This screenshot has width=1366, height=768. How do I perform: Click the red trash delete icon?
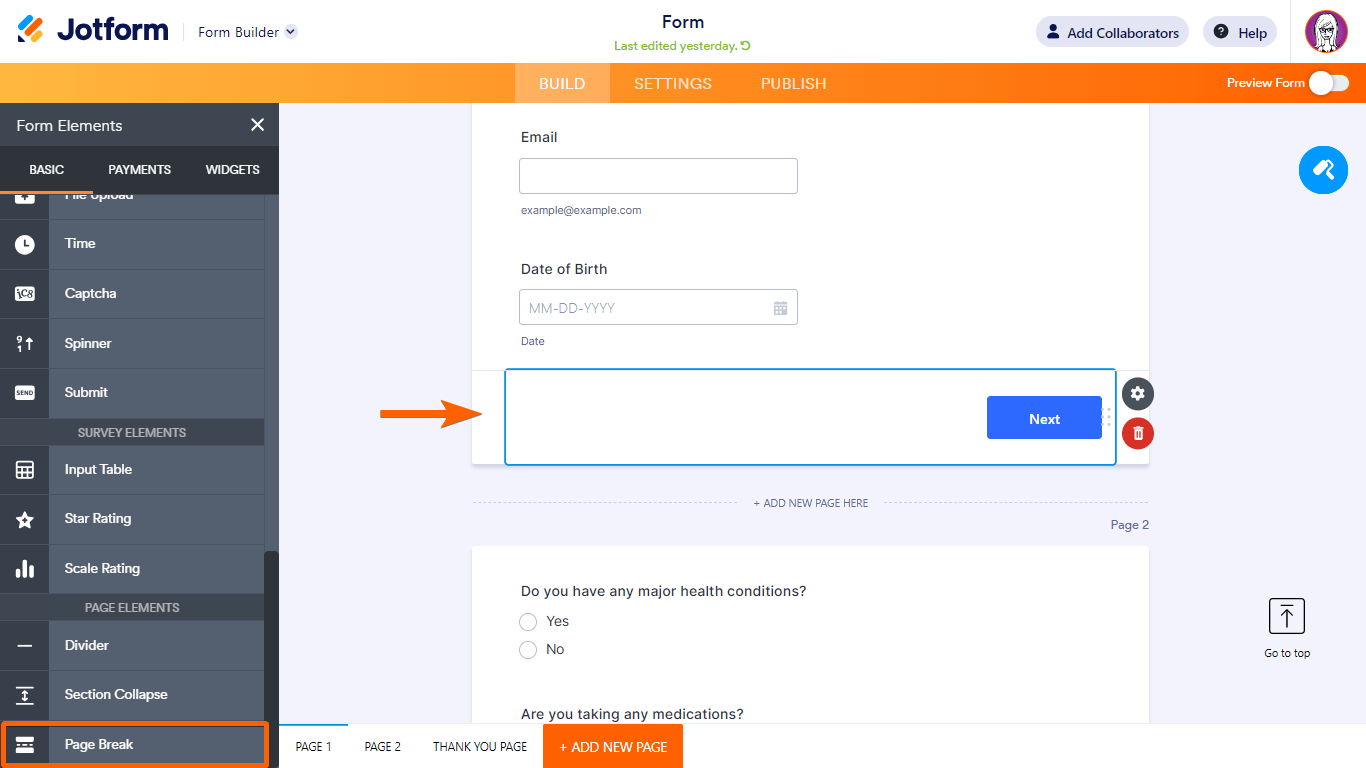[x=1137, y=433]
